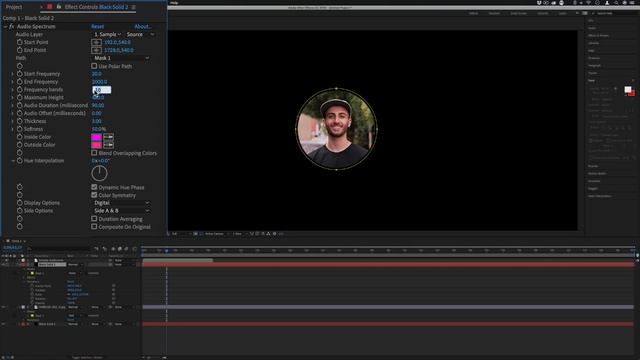Select Effect Controls Black Solid 2 tab

[x=96, y=7]
